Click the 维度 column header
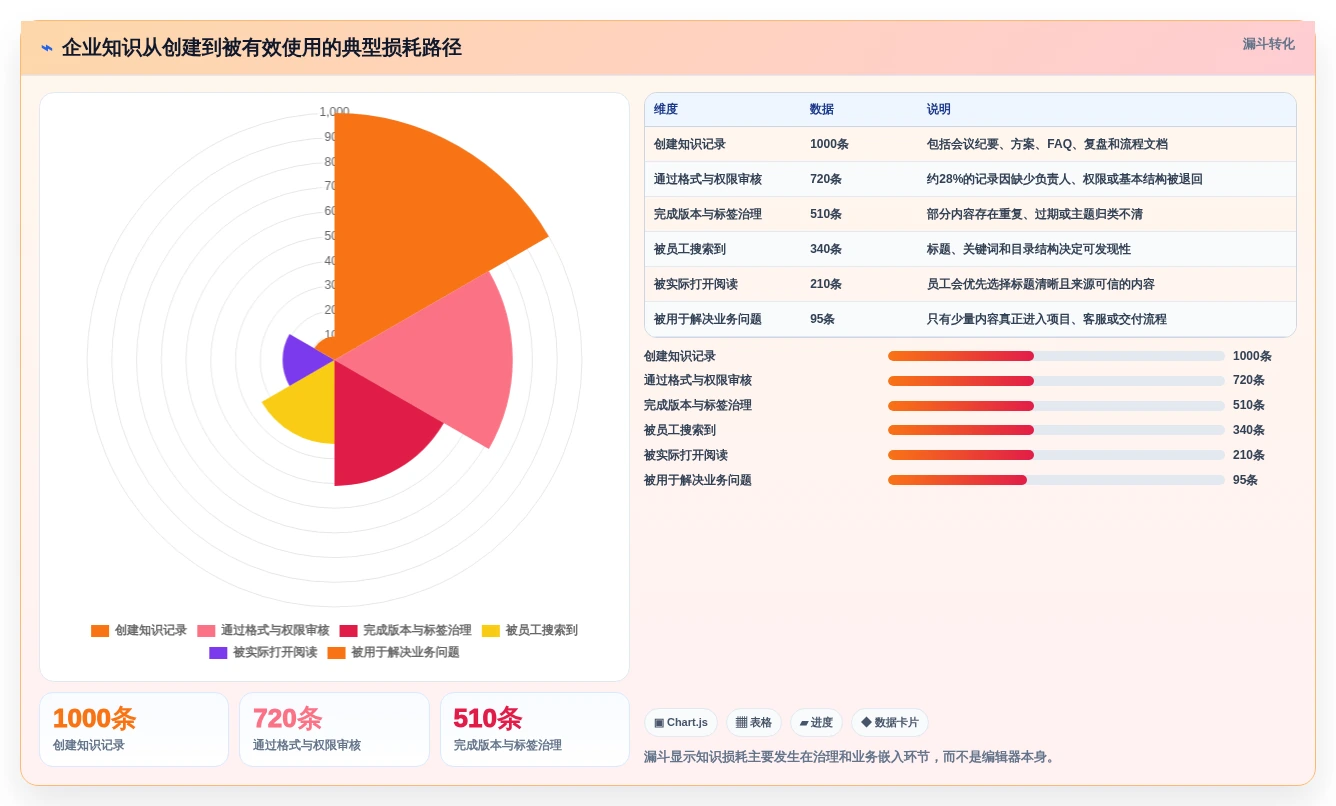Image resolution: width=1336 pixels, height=806 pixels. (x=666, y=109)
